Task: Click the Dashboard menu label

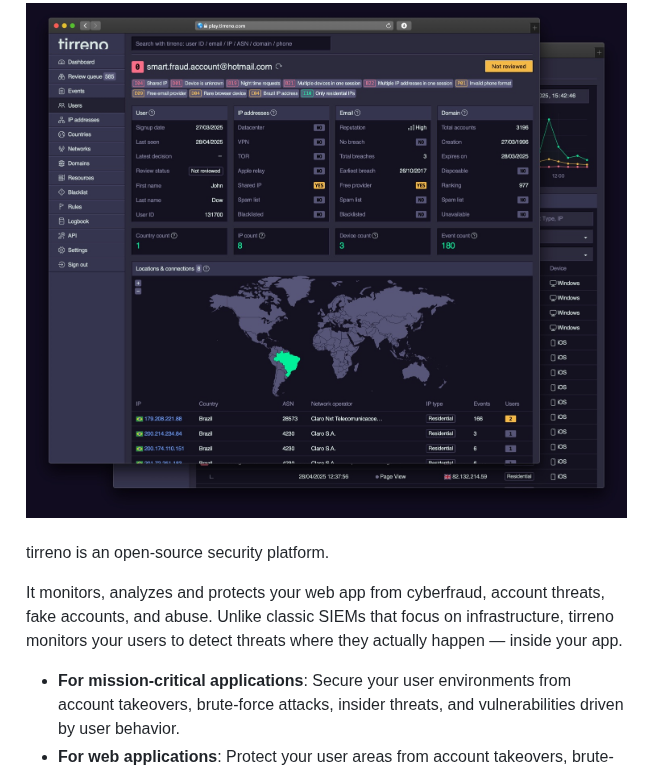Action: (x=81, y=62)
